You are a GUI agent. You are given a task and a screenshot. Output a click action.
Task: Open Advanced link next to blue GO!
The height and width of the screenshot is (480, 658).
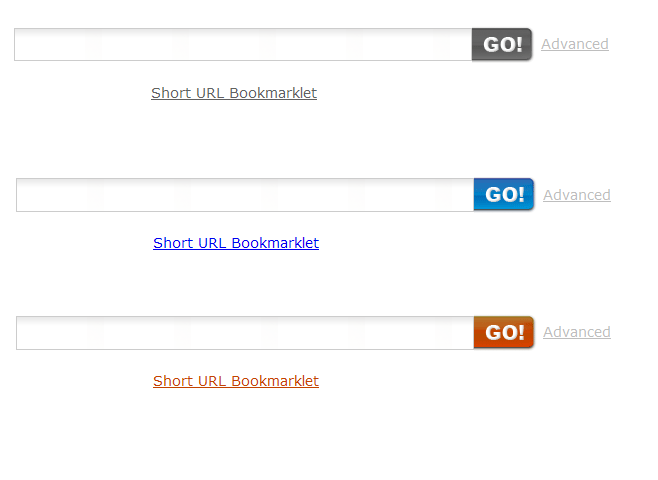577,195
